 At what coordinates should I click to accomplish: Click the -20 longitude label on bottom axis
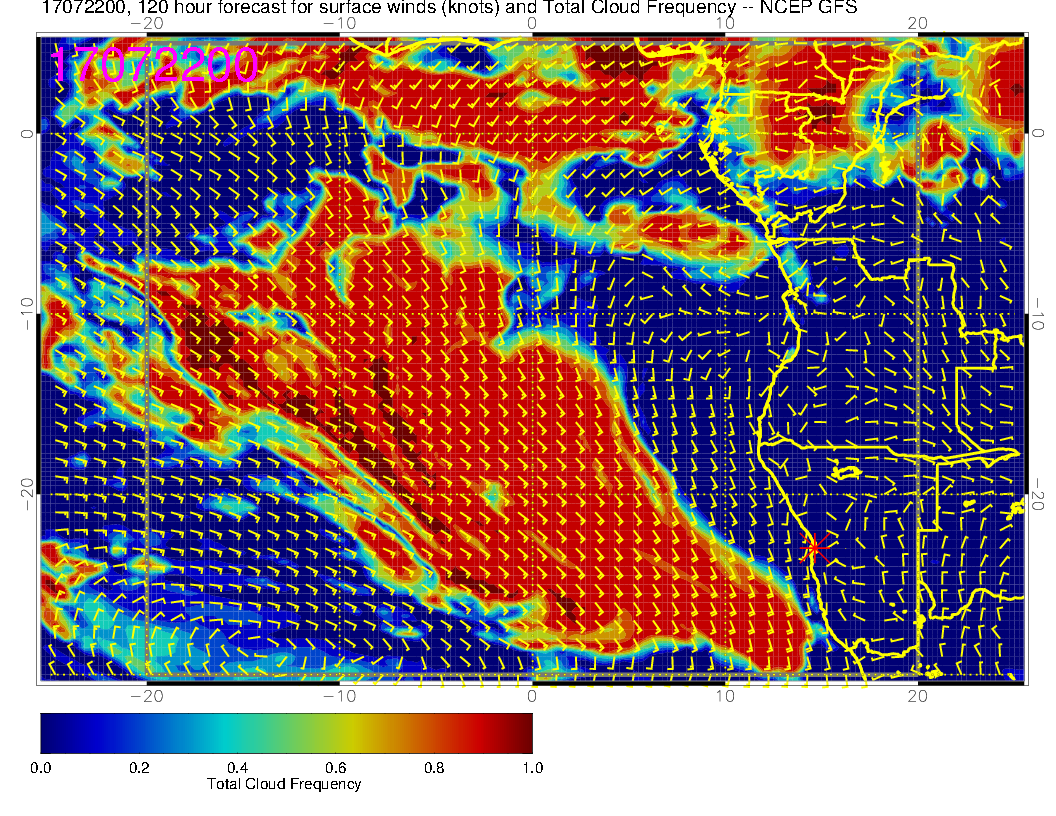146,695
